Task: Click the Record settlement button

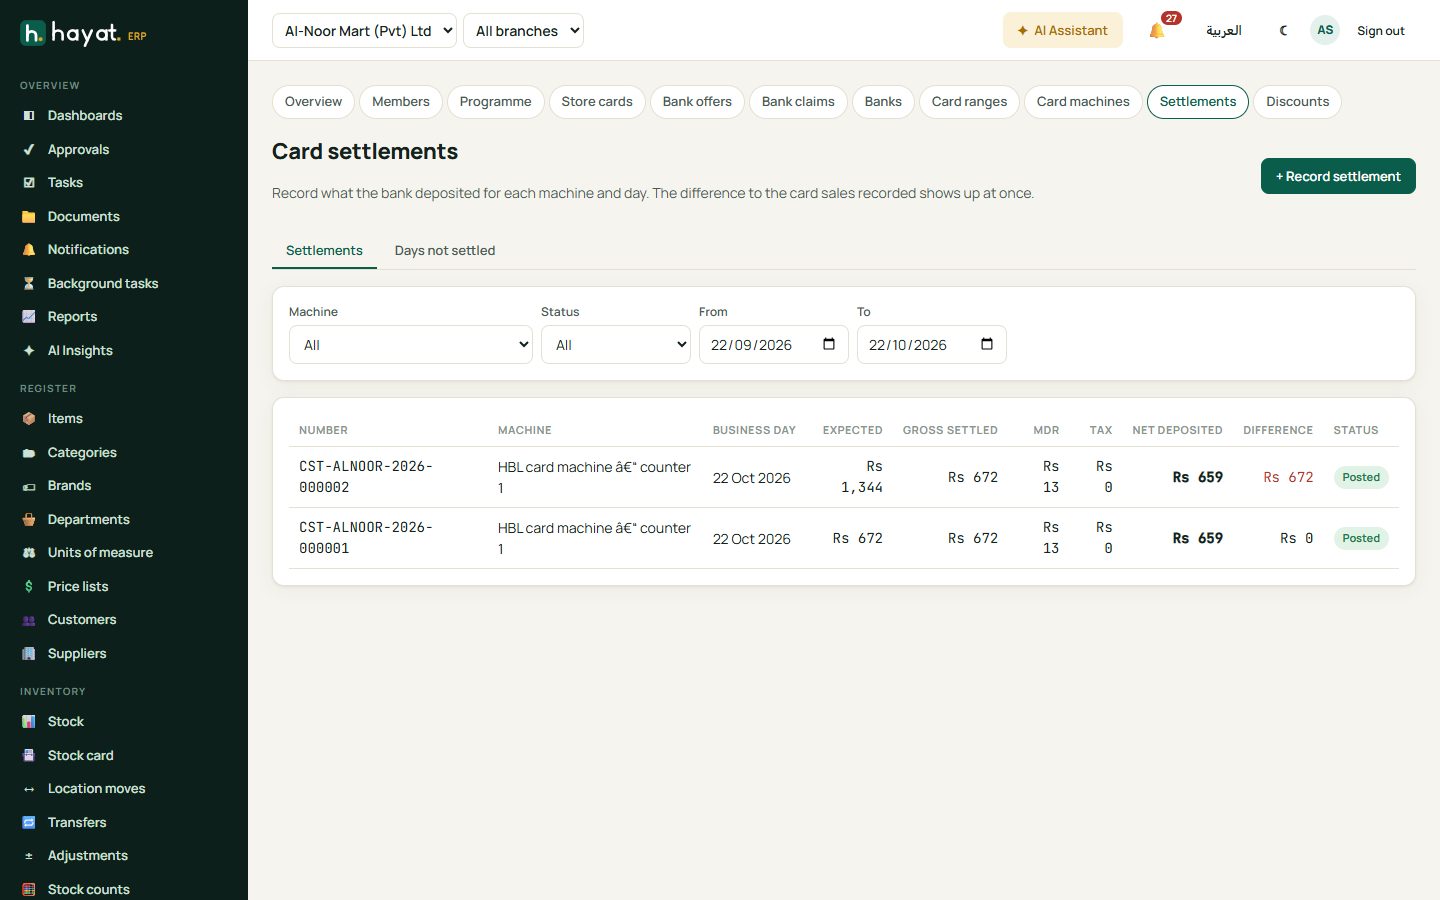Action: tap(1338, 176)
